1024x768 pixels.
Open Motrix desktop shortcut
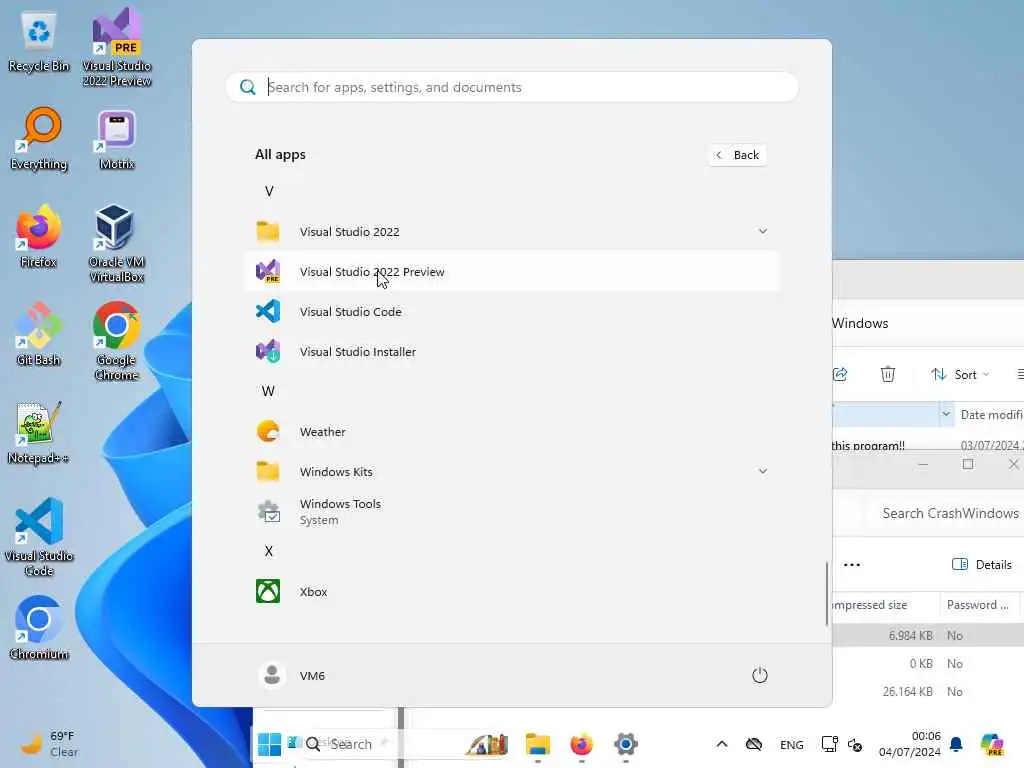(117, 139)
